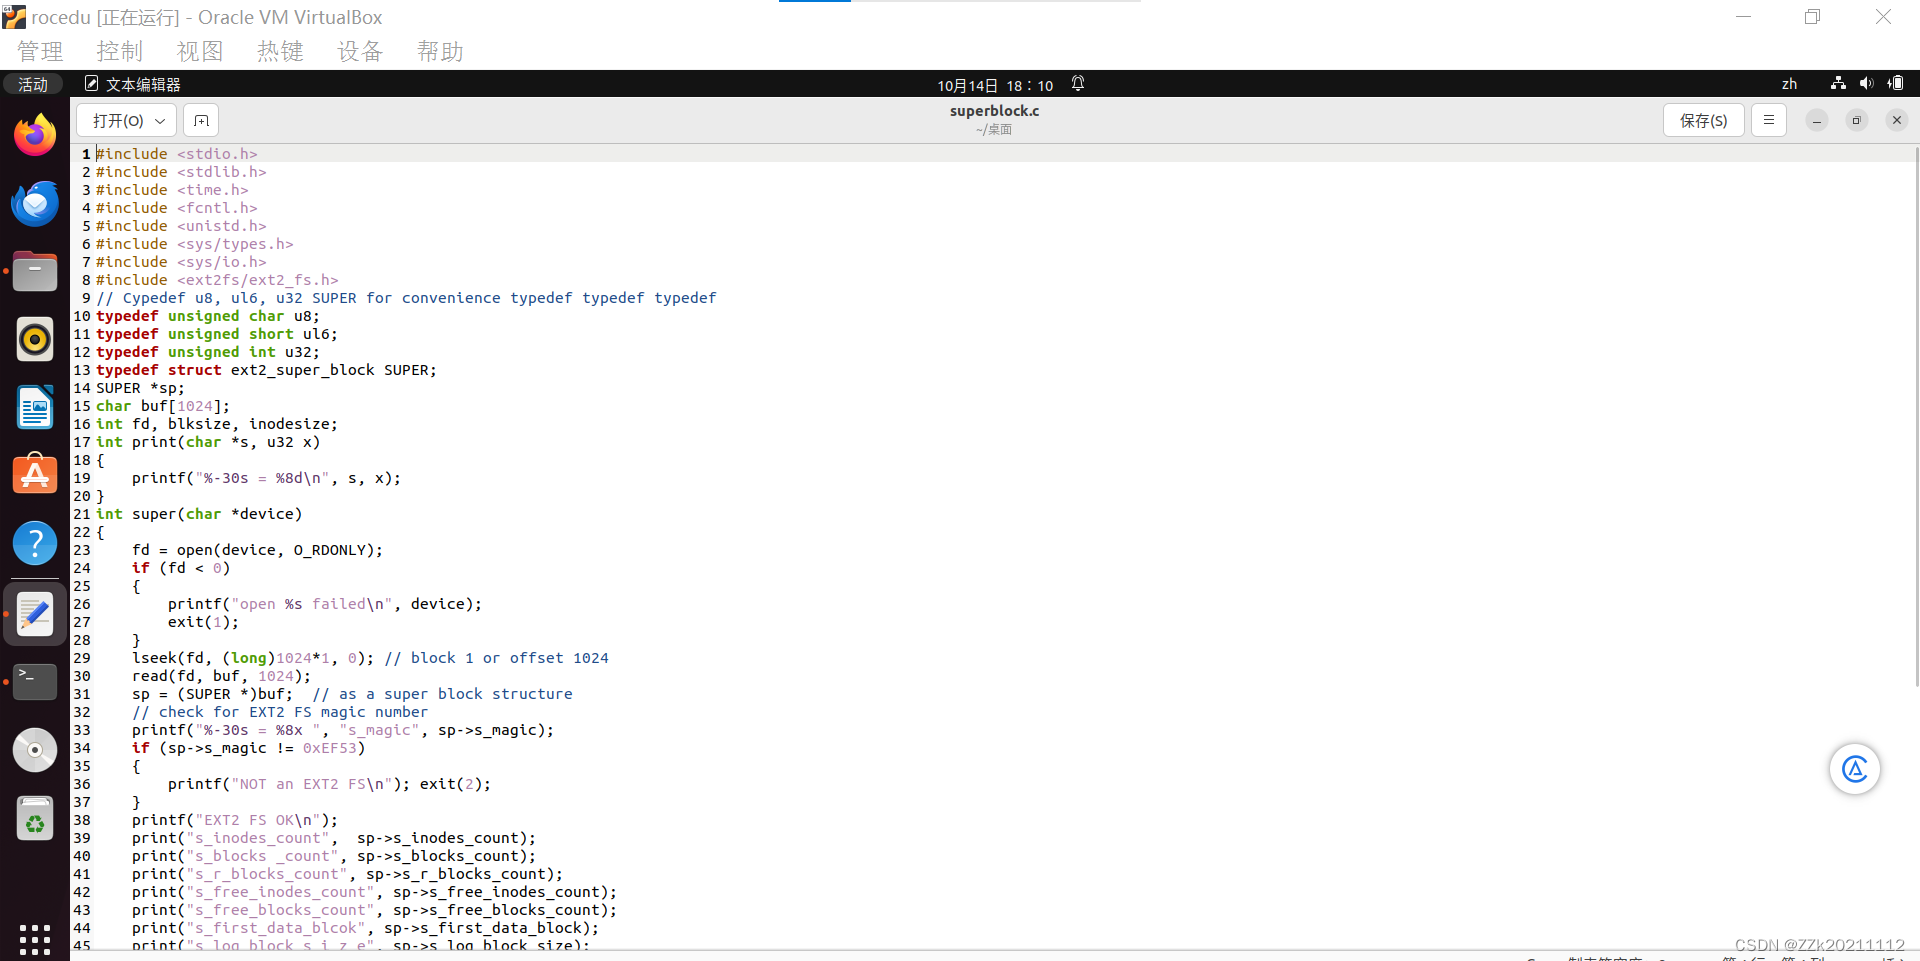The image size is (1920, 961).
Task: Open the 视图 menu
Action: coord(200,51)
